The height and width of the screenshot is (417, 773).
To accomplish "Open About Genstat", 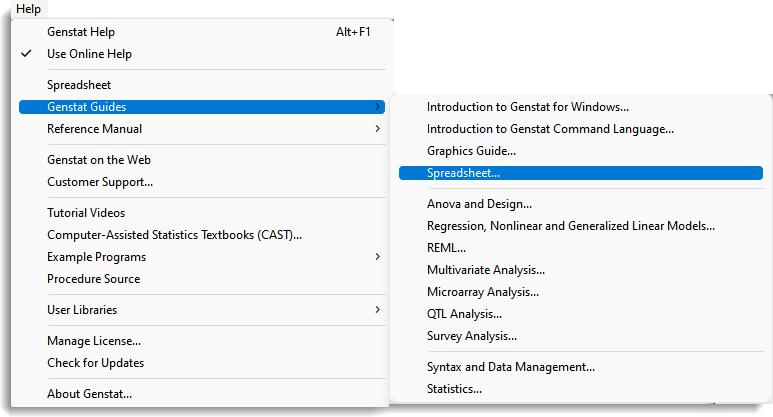I will (x=202, y=394).
